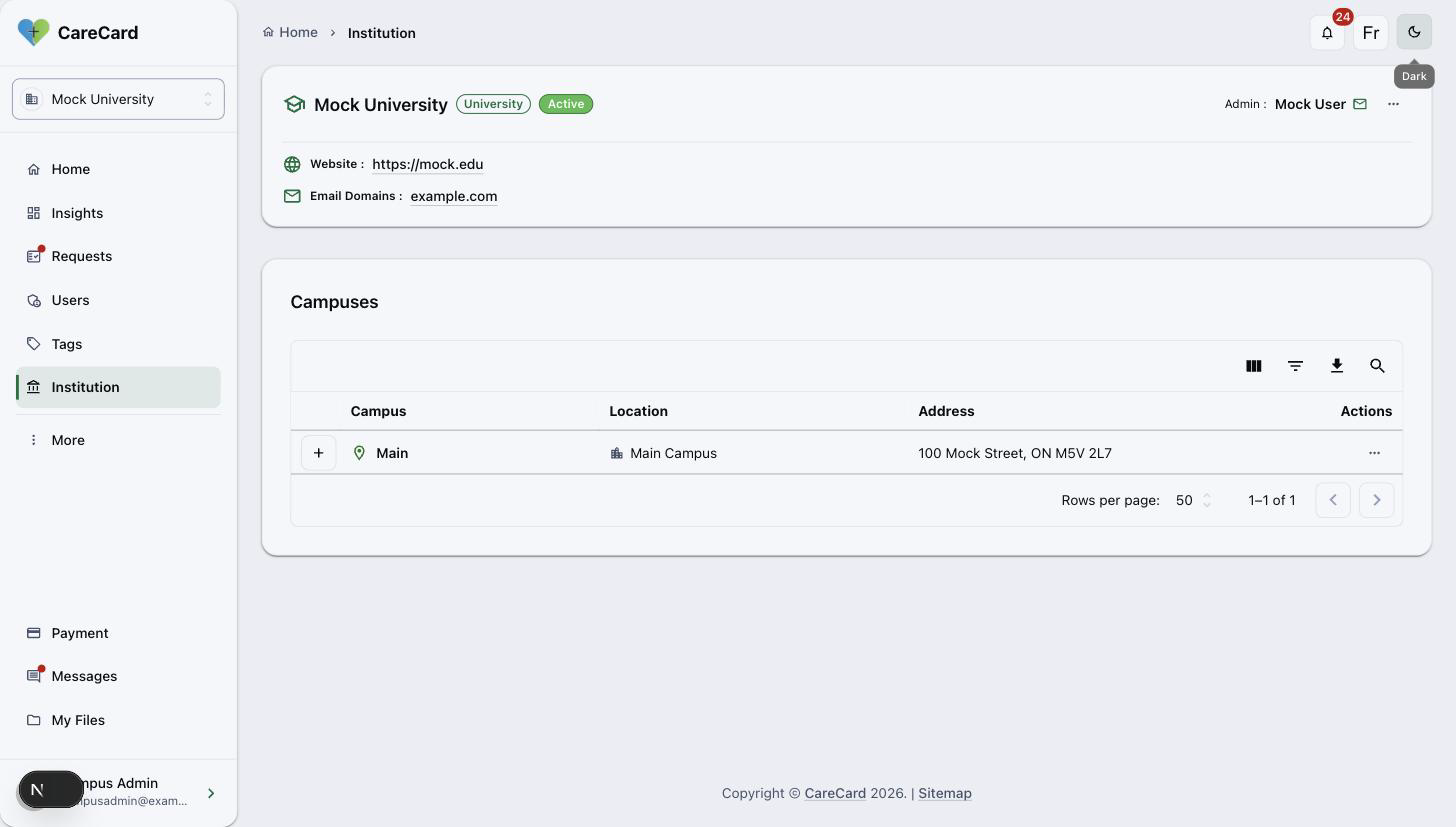Sort by the Location column header
1456x827 pixels.
coord(638,411)
